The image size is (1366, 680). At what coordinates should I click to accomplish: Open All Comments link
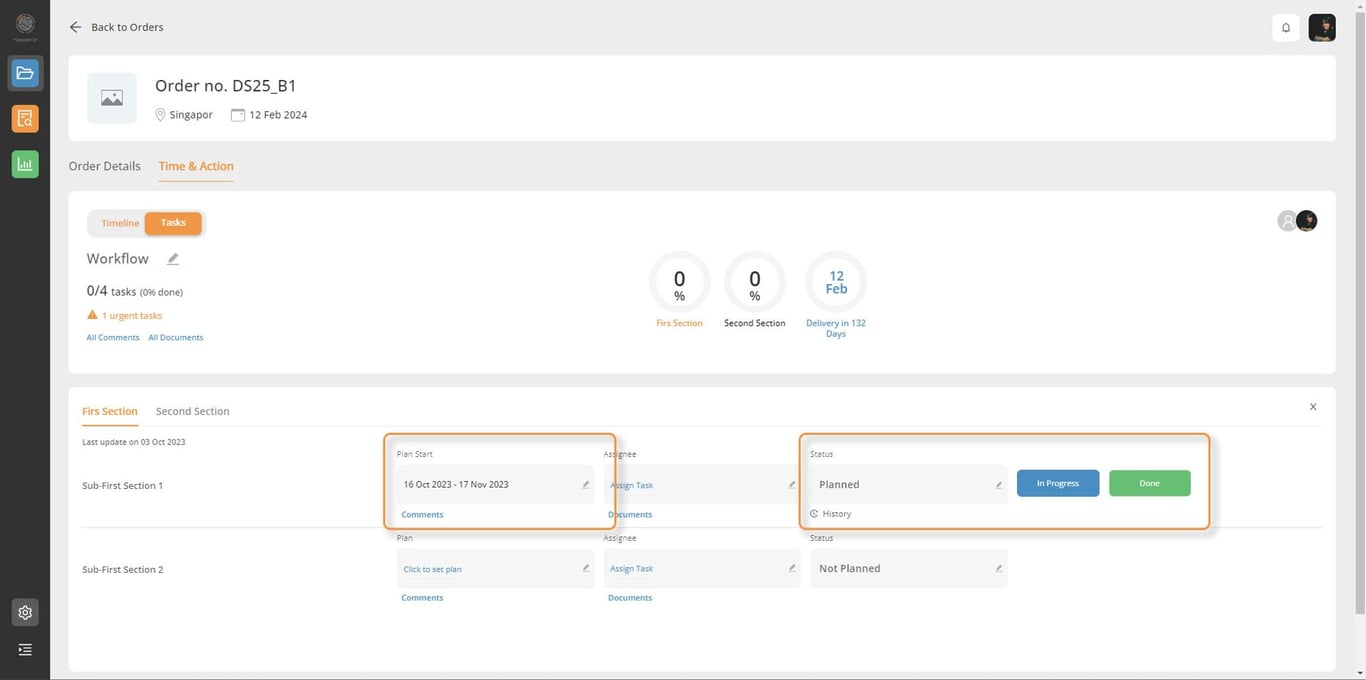tap(113, 337)
